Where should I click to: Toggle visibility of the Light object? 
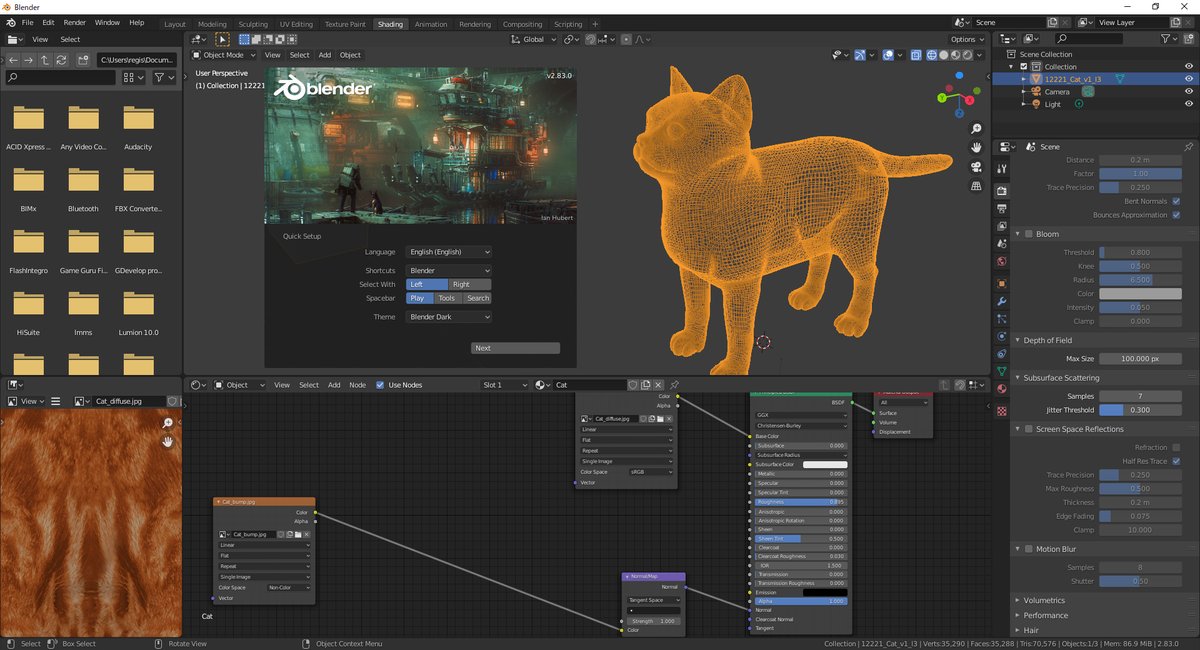(x=1190, y=104)
